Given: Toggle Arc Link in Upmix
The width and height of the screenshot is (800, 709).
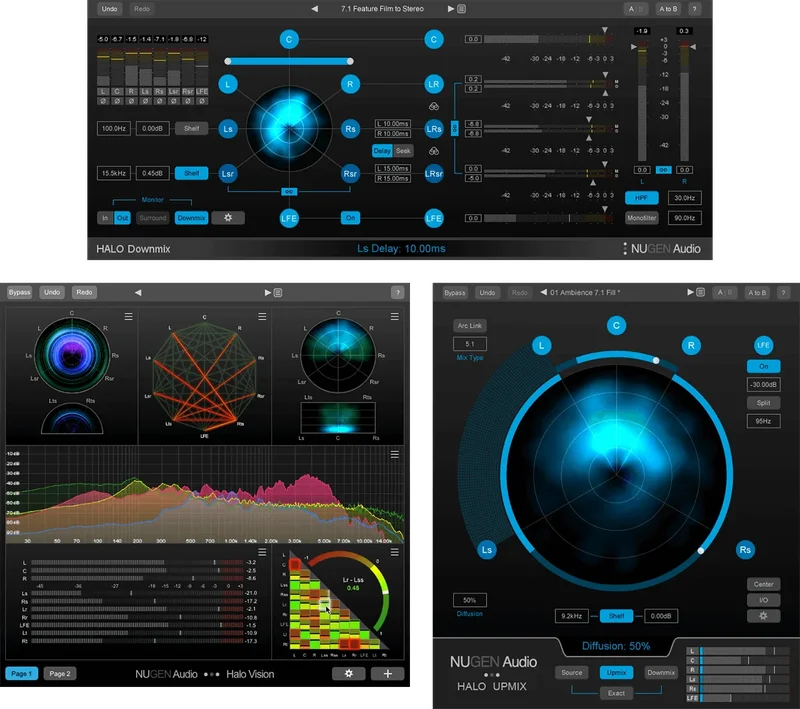Looking at the screenshot, I should point(469,325).
